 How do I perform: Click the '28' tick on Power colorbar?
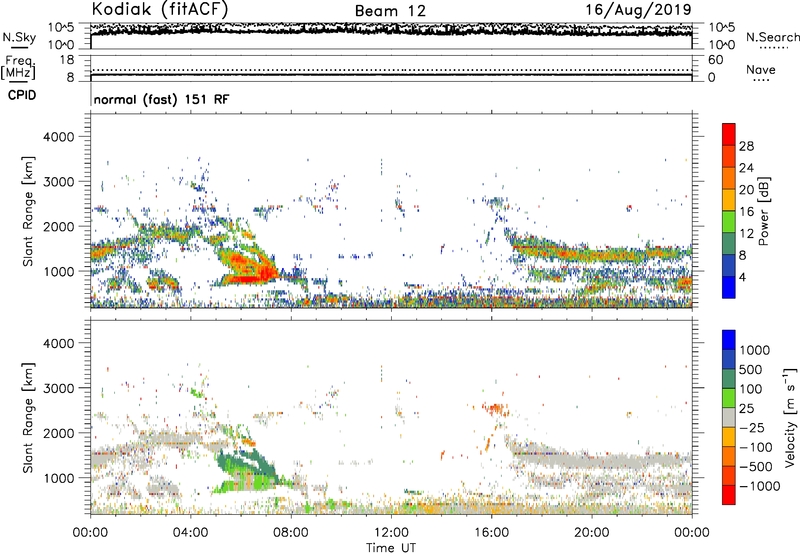point(746,146)
